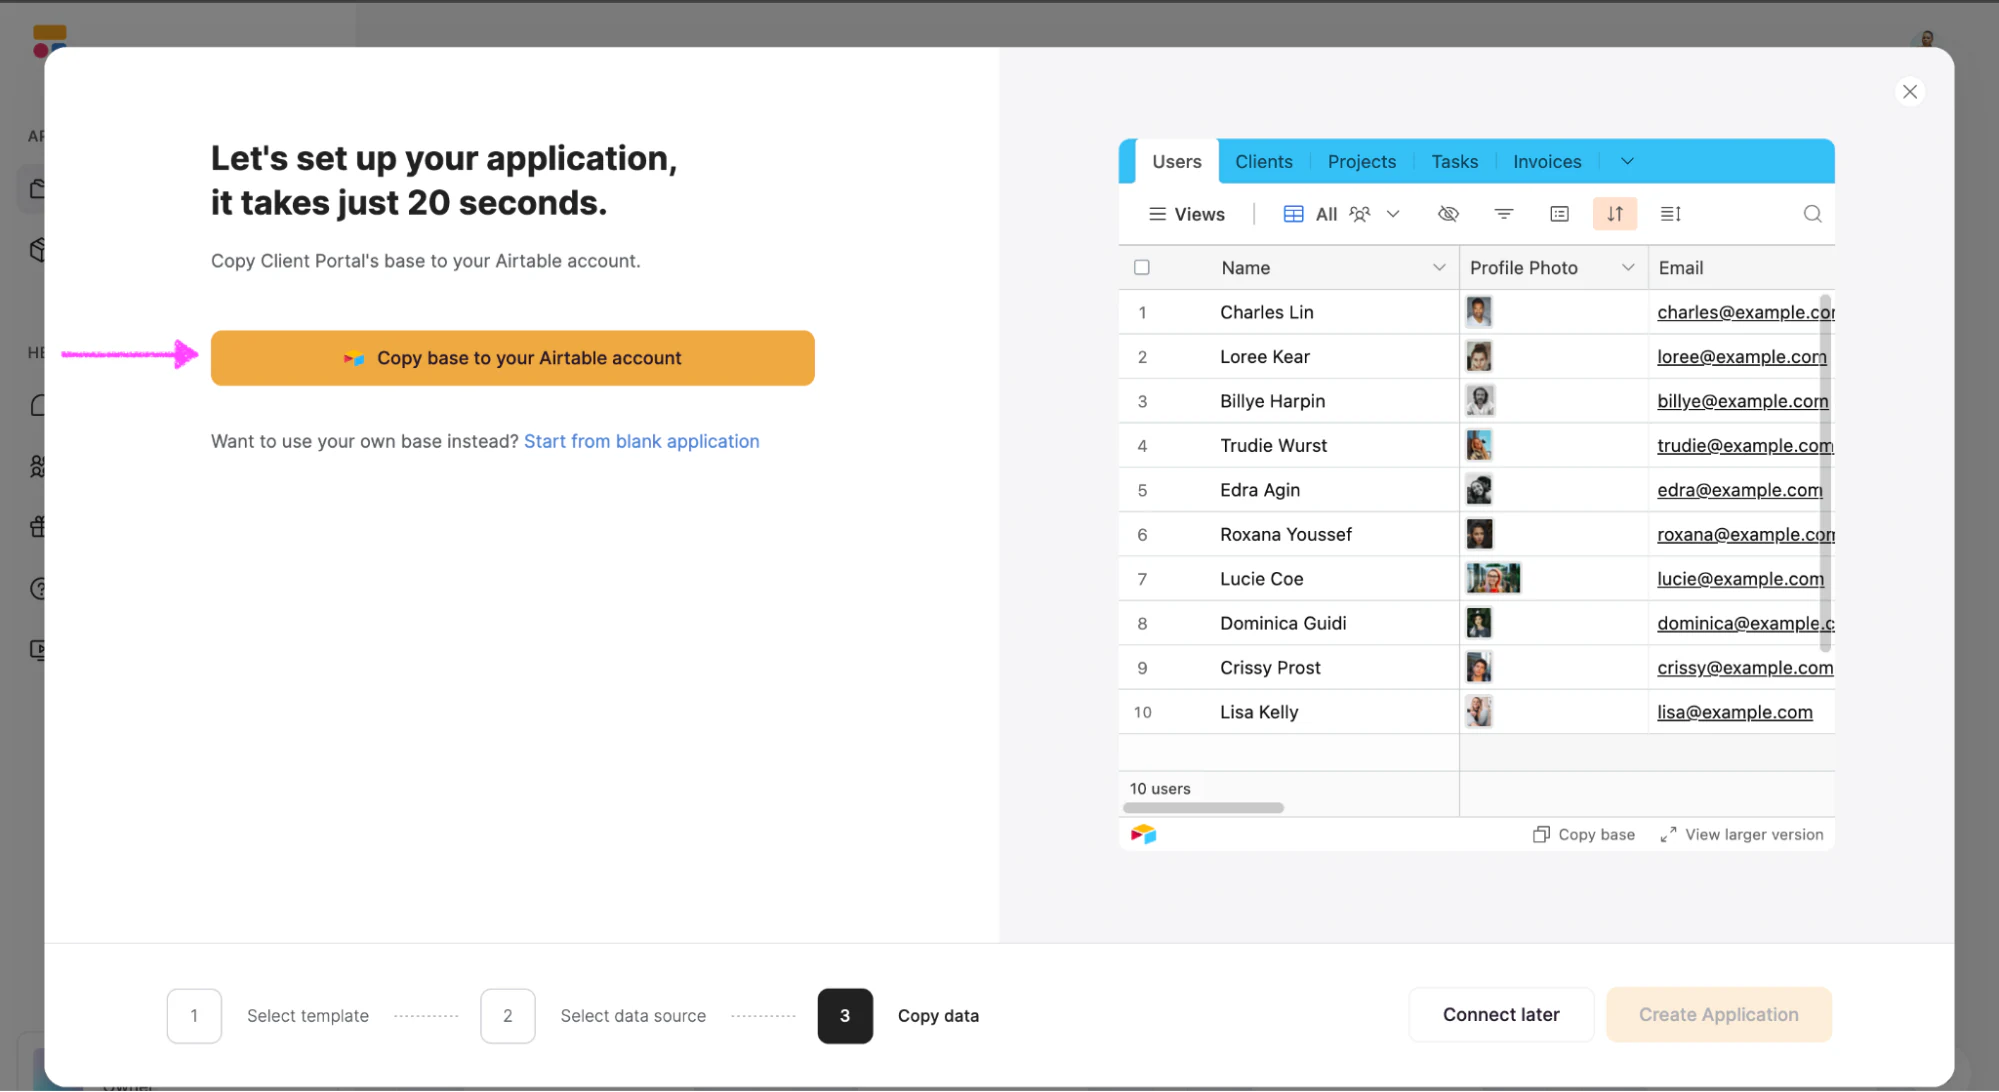This screenshot has height=1092, width=1999.
Task: Select the Tasks tab
Action: [x=1454, y=162]
